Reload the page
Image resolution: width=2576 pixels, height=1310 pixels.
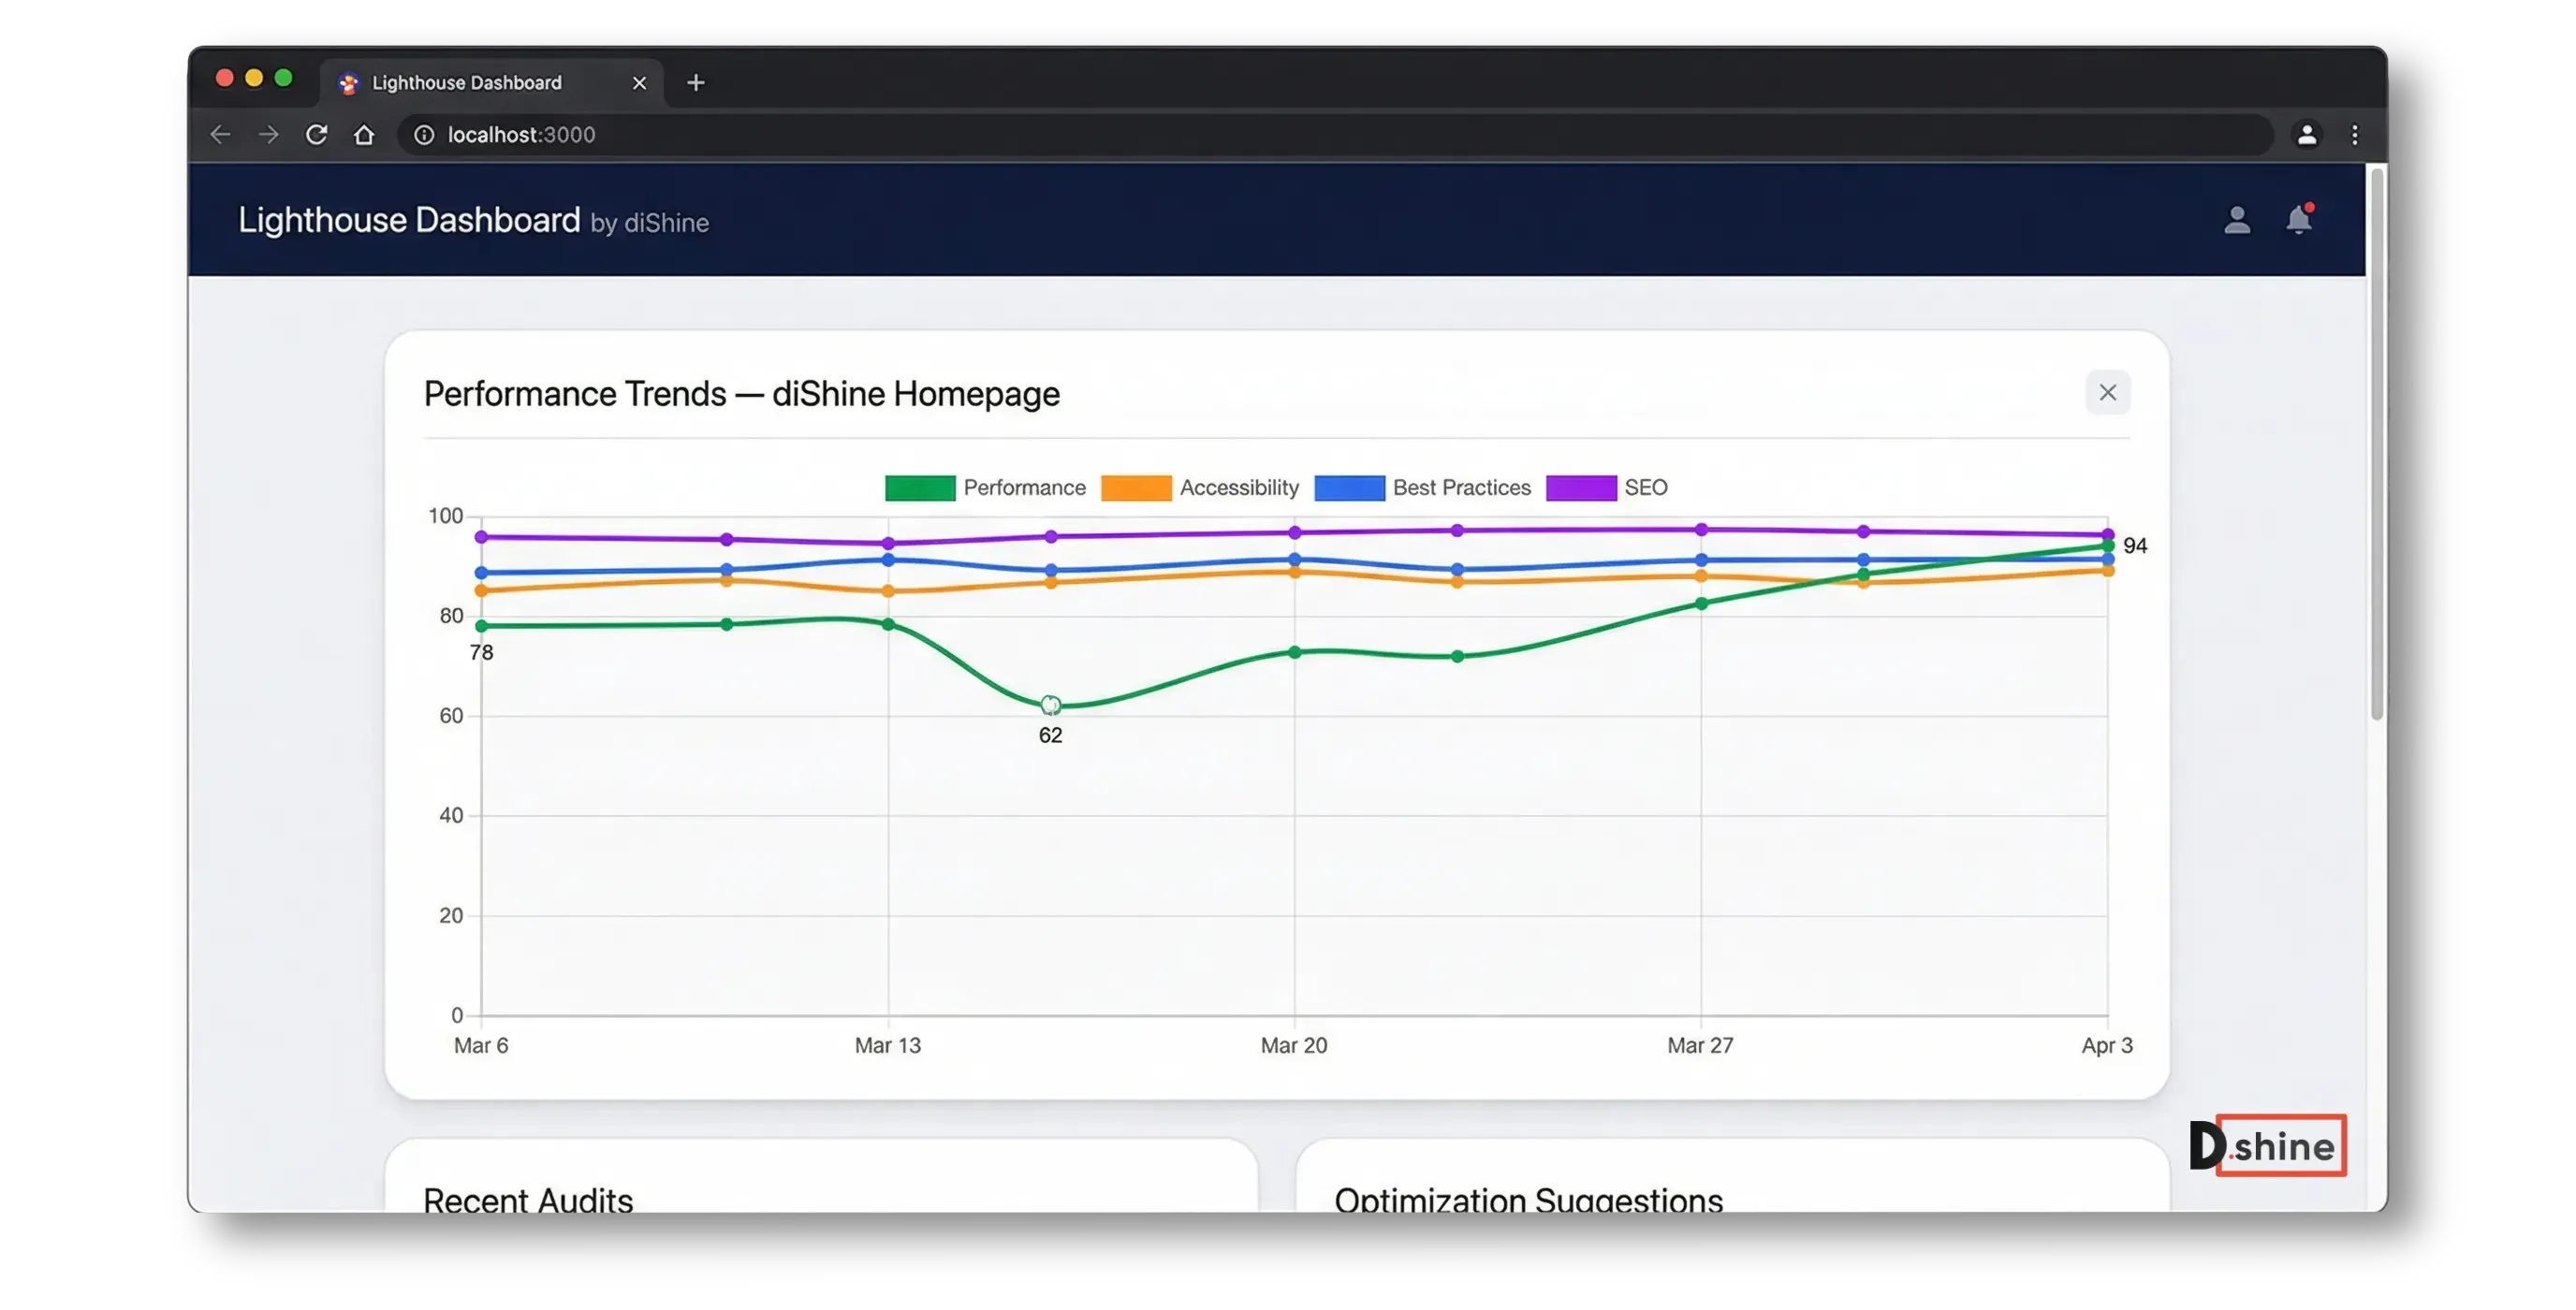pyautogui.click(x=316, y=134)
